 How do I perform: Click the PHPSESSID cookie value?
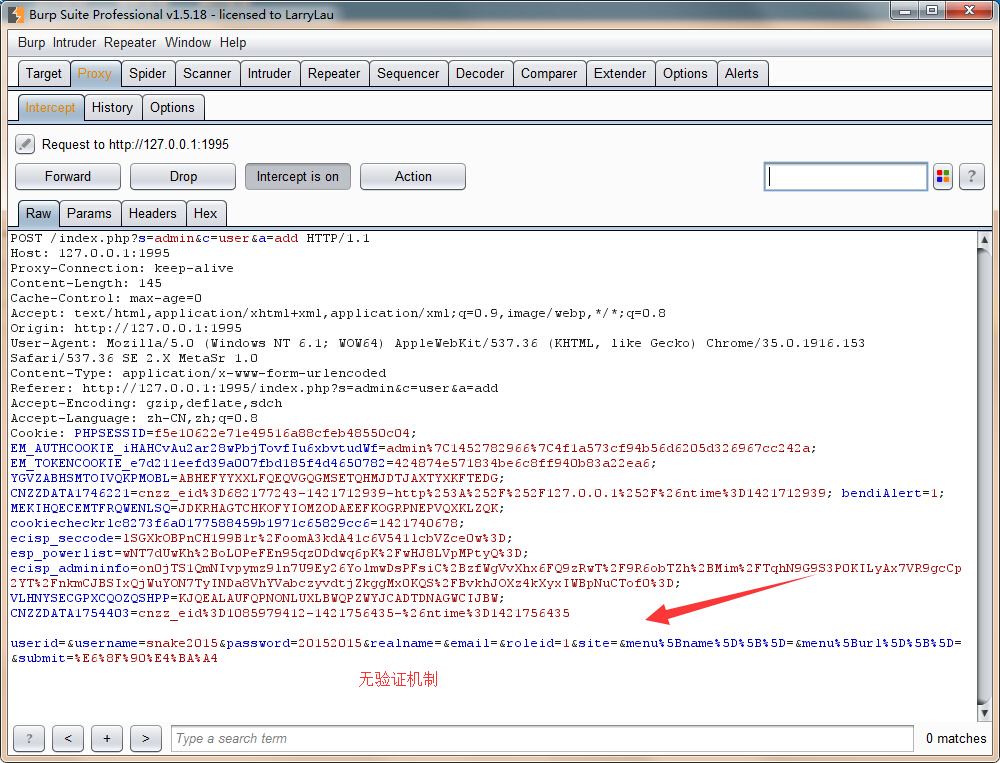tap(281, 433)
